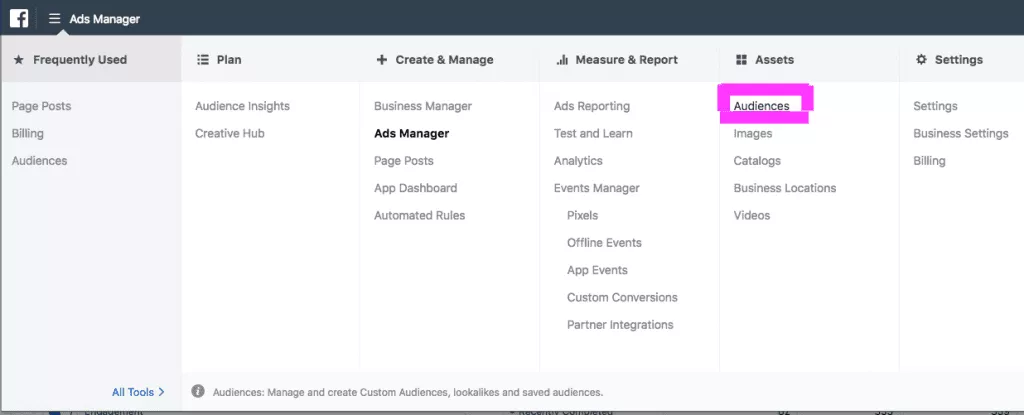Select the Frequently Used header tab
Screen dimensions: 1024x415
91,59
